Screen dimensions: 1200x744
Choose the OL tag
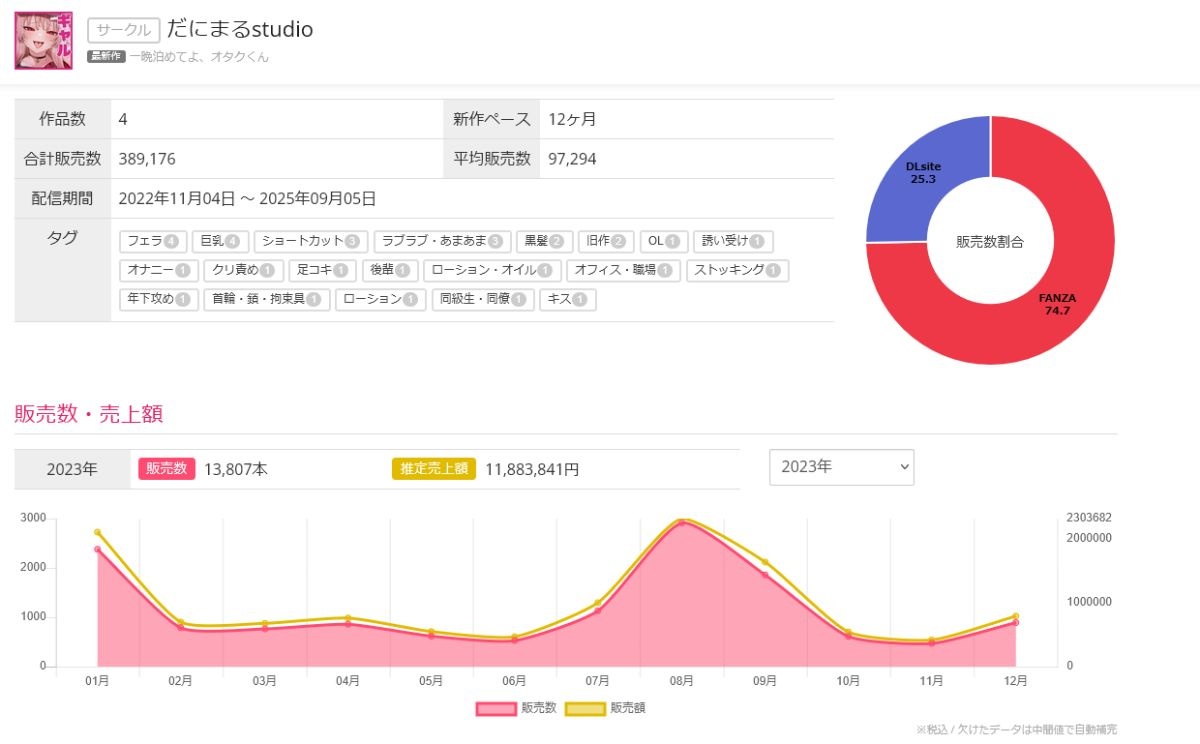point(664,241)
